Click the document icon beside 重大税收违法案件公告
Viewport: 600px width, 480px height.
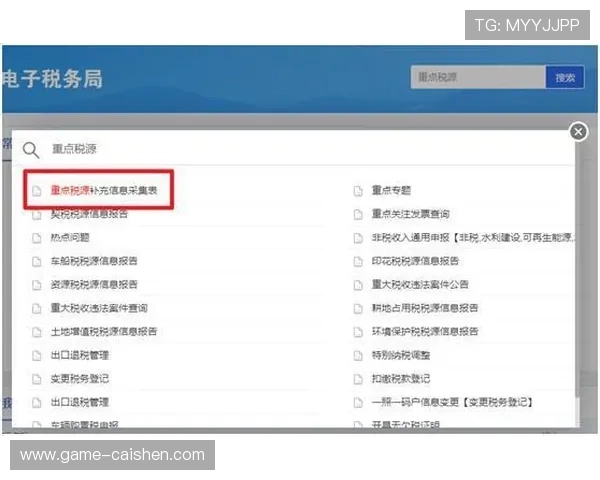[358, 285]
